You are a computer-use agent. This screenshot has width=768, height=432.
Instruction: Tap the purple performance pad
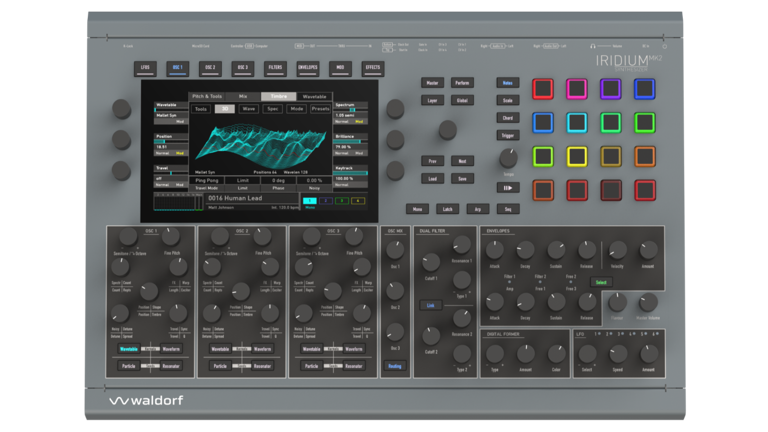tap(610, 89)
